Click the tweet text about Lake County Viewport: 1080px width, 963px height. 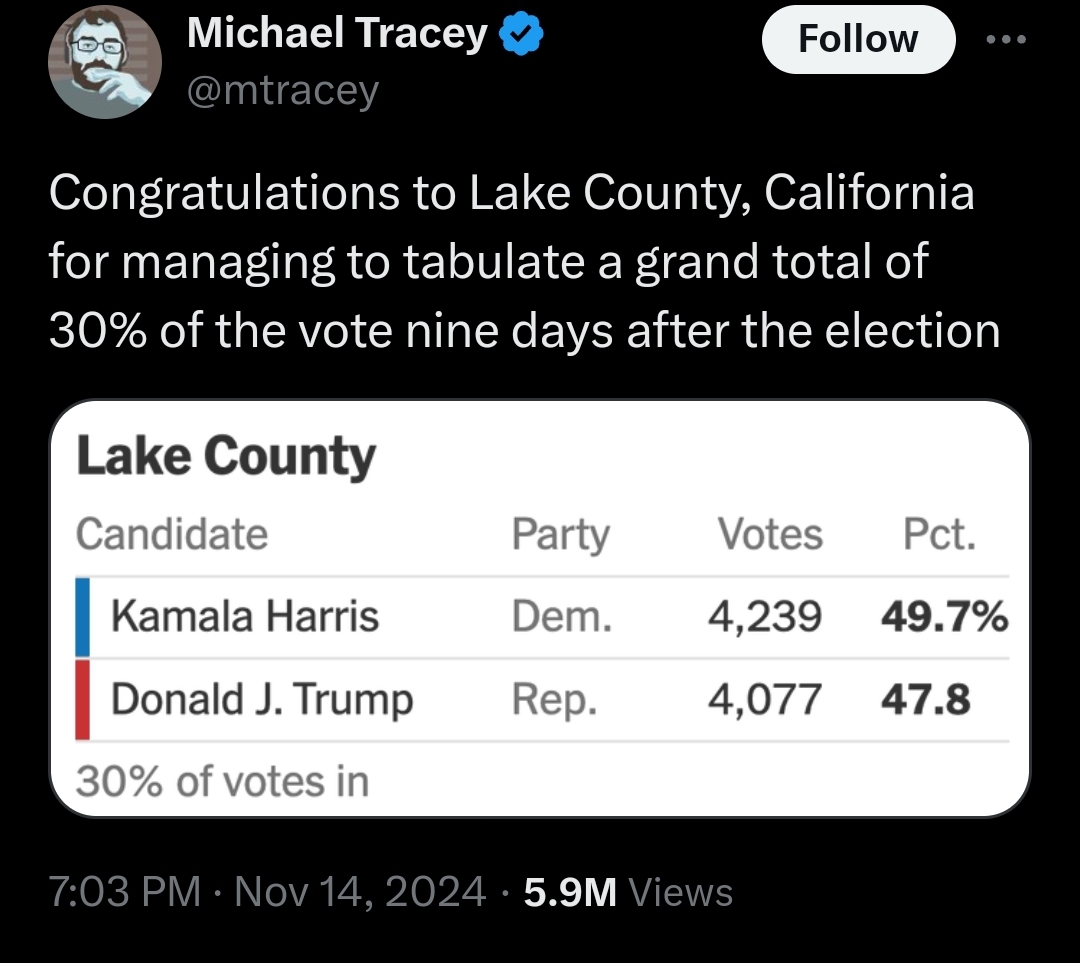[x=523, y=262]
